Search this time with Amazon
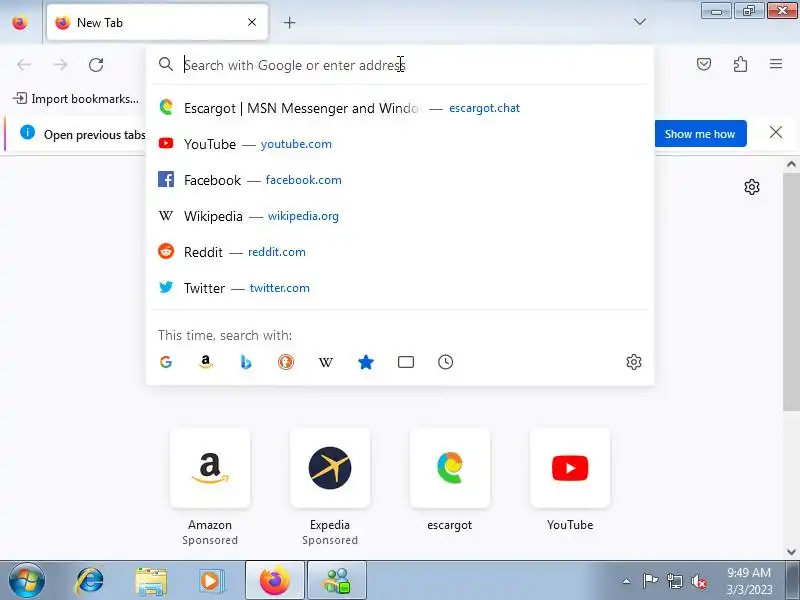The image size is (800, 600). [206, 362]
